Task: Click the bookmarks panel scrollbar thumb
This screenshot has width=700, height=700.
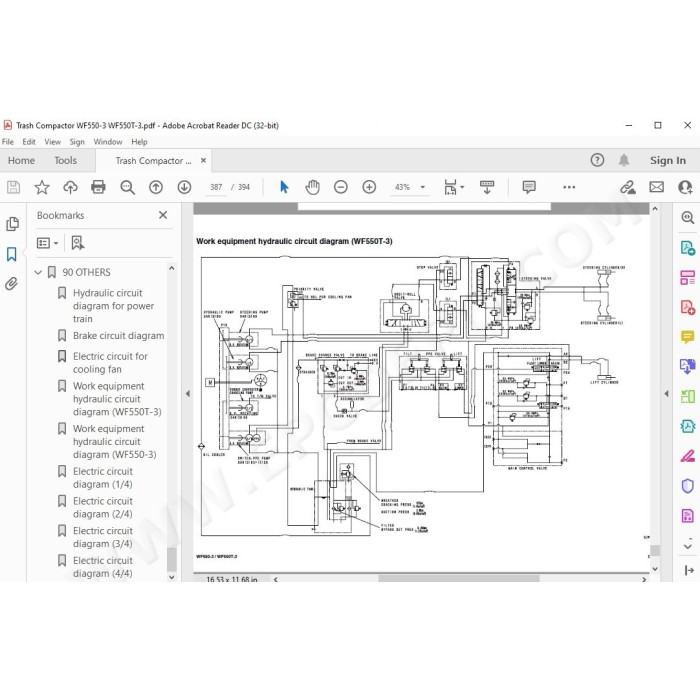Action: (171, 559)
